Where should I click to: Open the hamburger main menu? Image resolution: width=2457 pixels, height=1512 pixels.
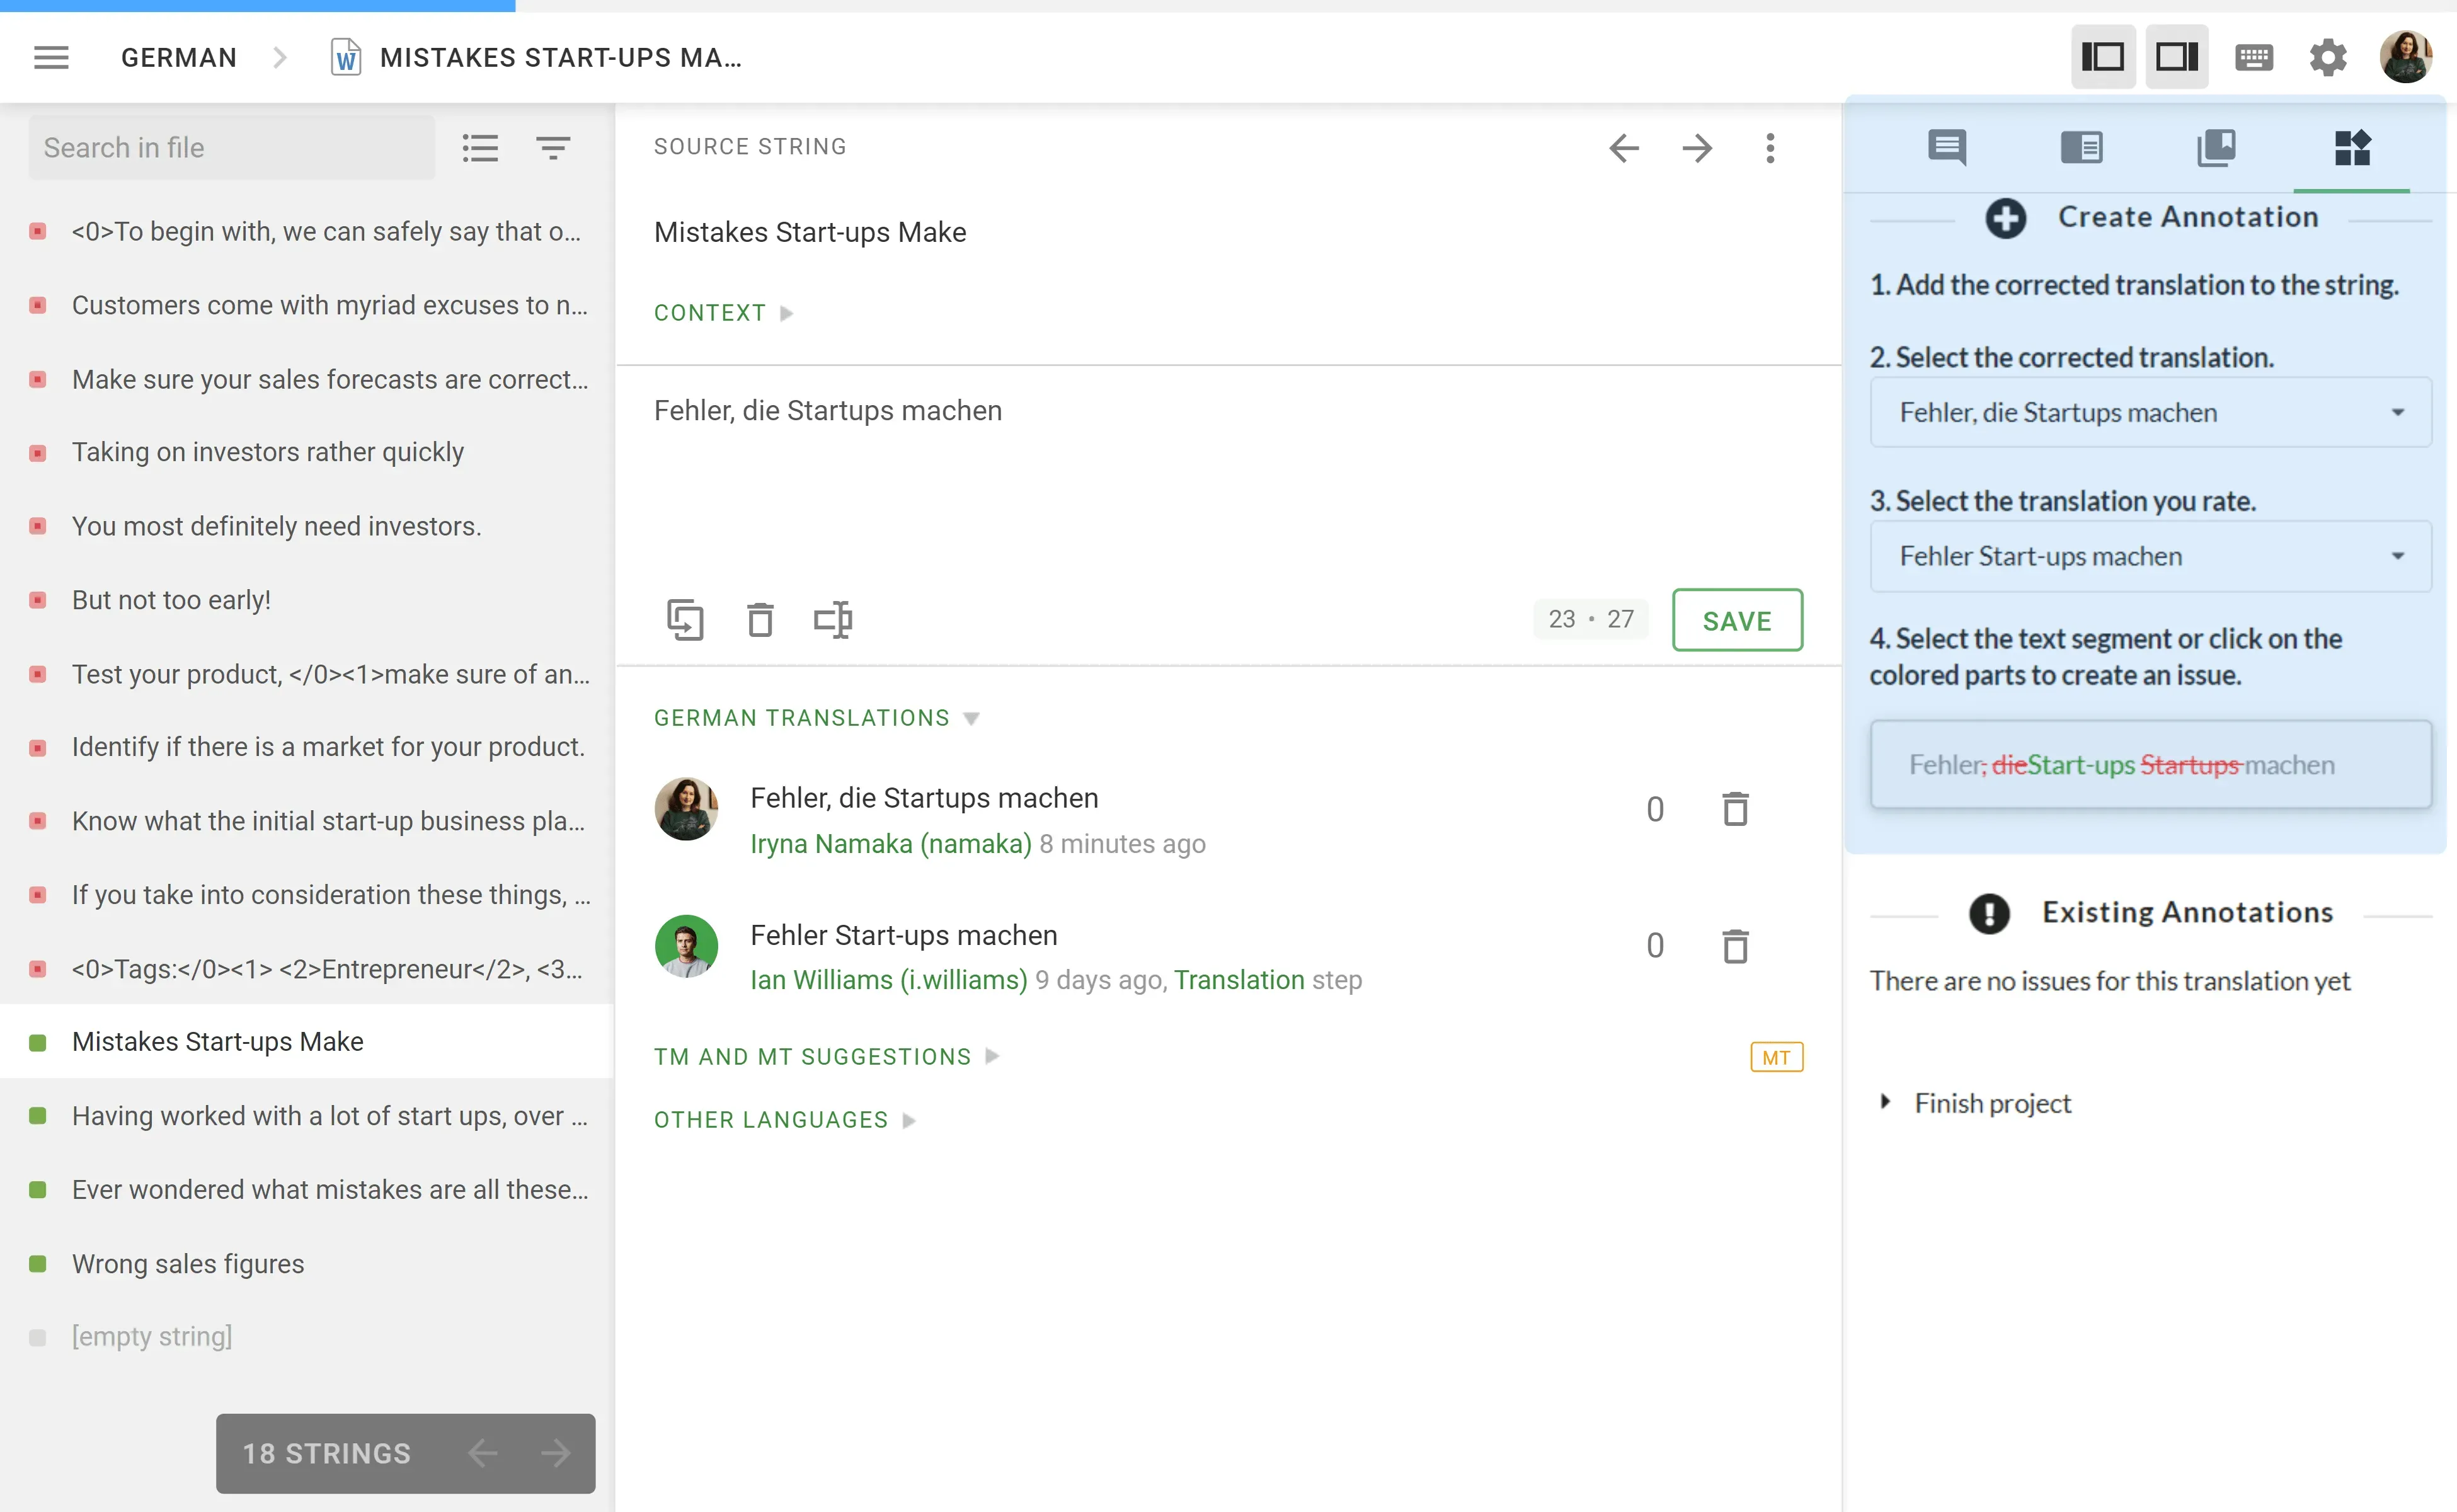pyautogui.click(x=51, y=57)
